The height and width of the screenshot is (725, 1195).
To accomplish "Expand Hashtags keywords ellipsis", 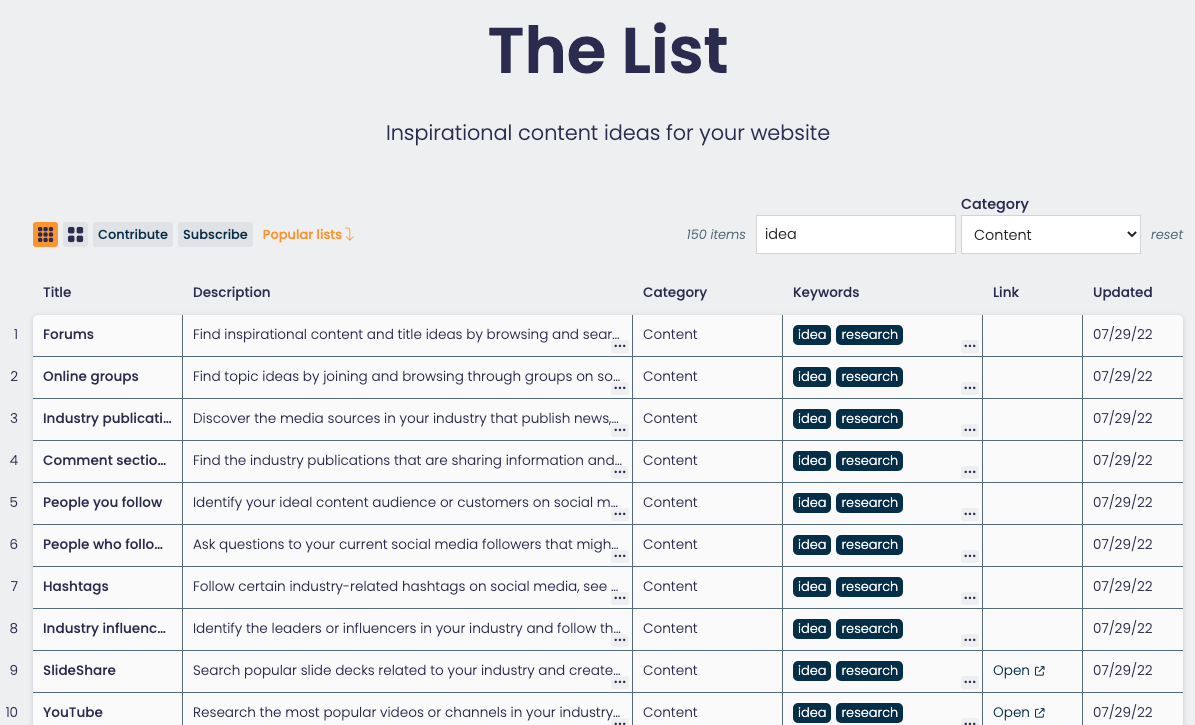I will (969, 598).
